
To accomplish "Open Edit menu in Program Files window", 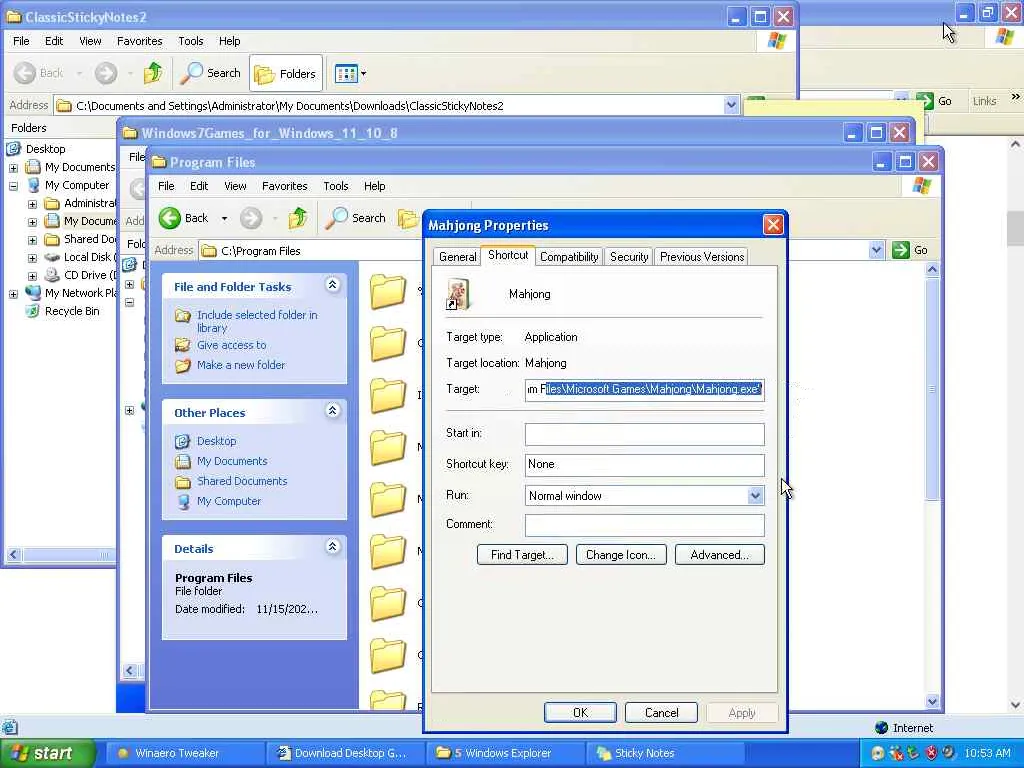I will pos(199,186).
